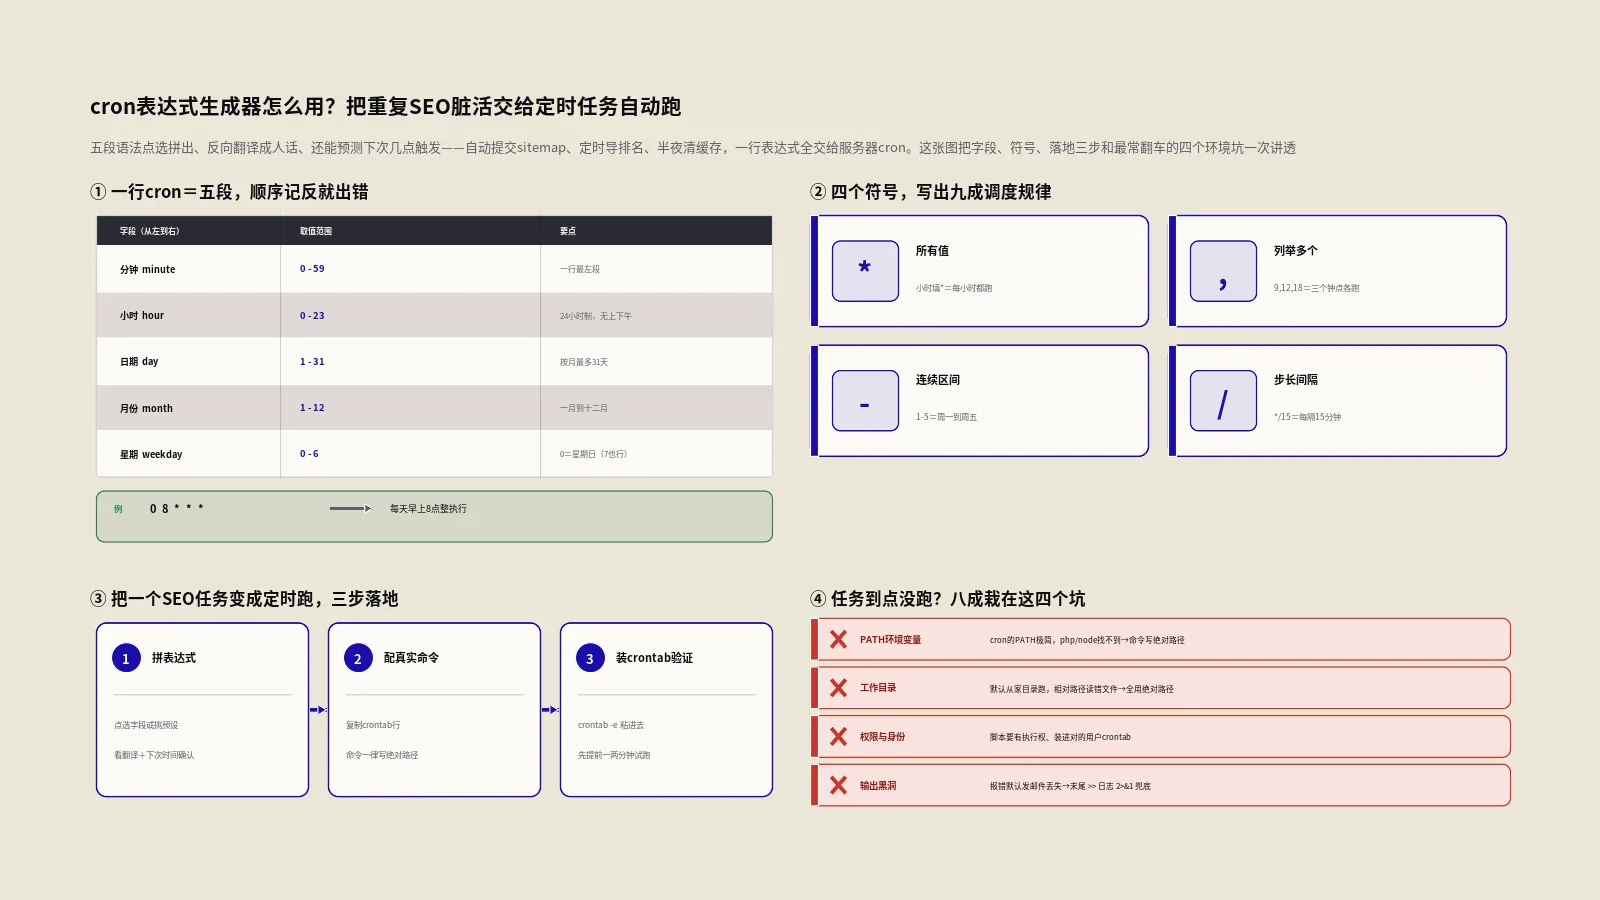Click the range value 1 - 31
The height and width of the screenshot is (900, 1600).
point(312,362)
